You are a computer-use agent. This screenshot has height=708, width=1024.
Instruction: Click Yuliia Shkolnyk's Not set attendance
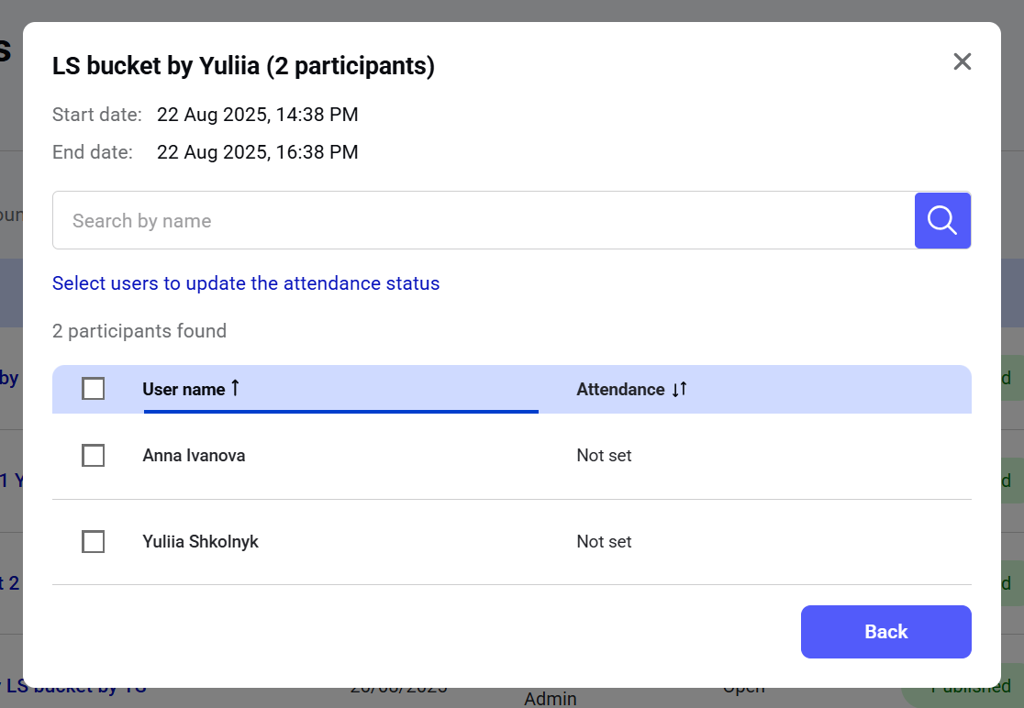click(604, 541)
